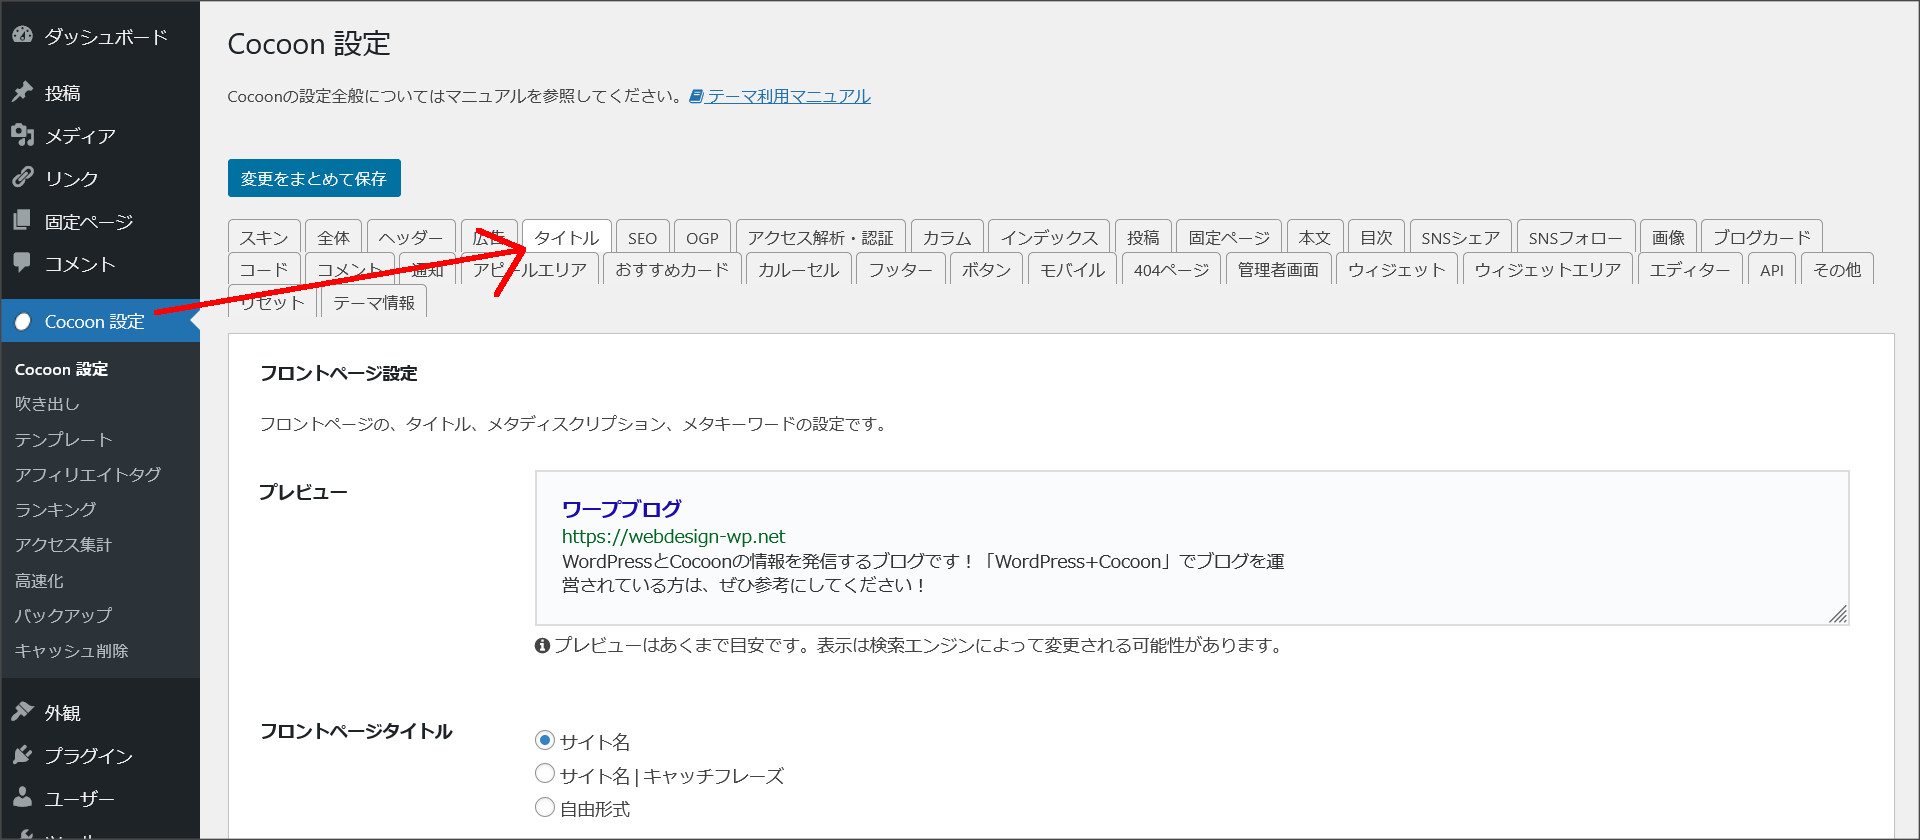Click 変更をまとめて保存 button
Viewport: 1920px width, 840px height.
point(314,178)
